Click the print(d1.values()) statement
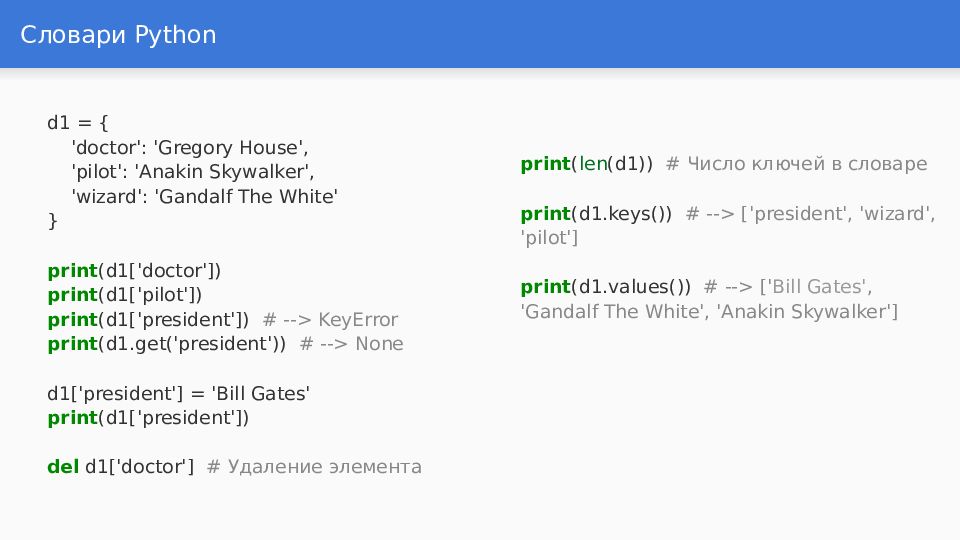960x540 pixels. [x=606, y=287]
